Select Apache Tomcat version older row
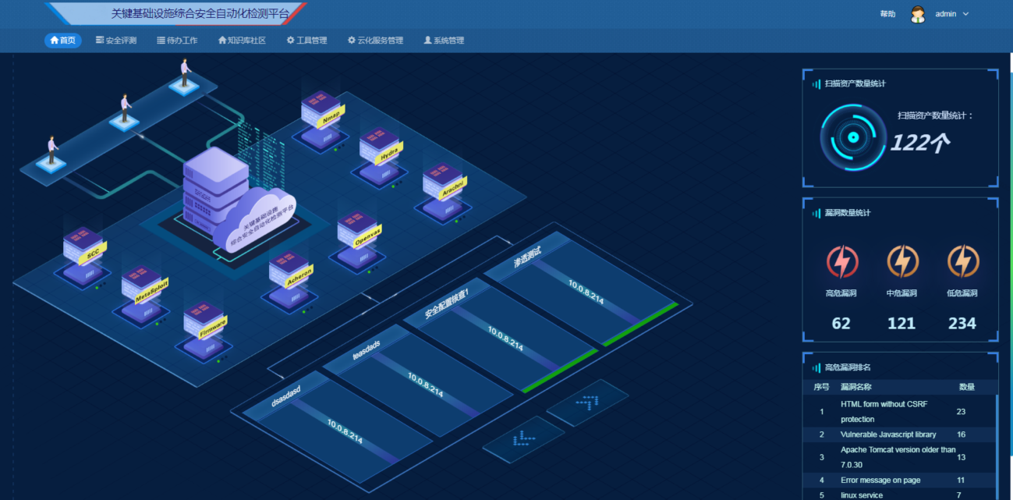The height and width of the screenshot is (500, 1013). pos(901,457)
